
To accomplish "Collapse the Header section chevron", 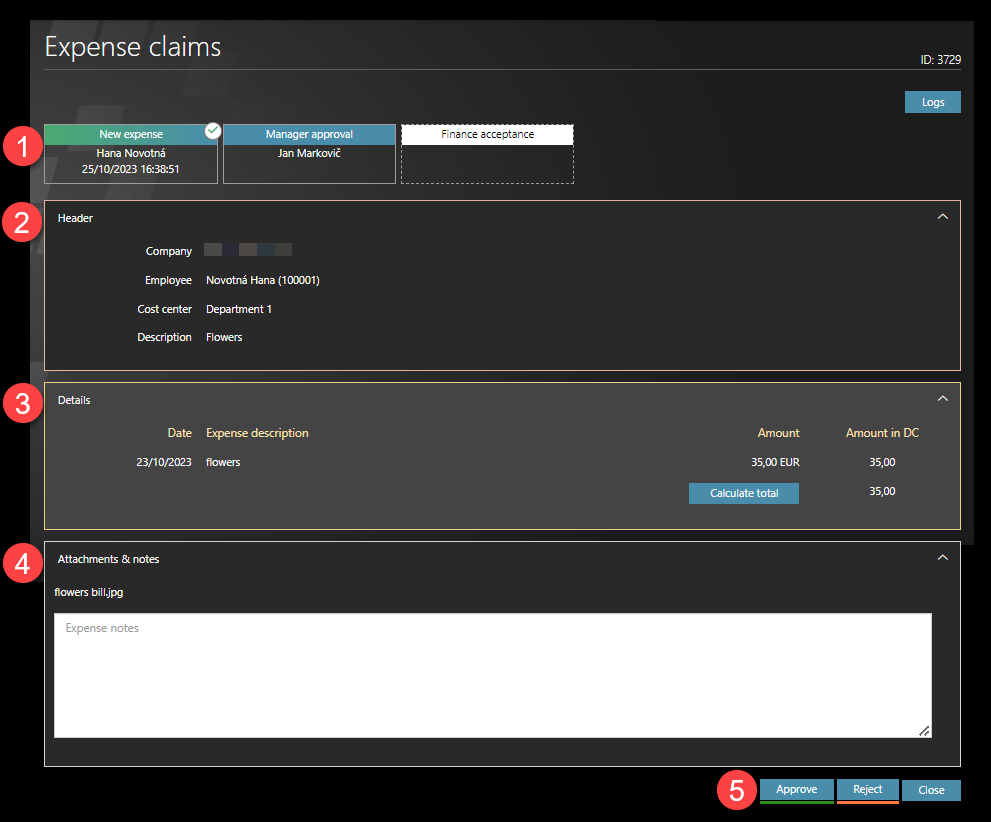I will [942, 216].
